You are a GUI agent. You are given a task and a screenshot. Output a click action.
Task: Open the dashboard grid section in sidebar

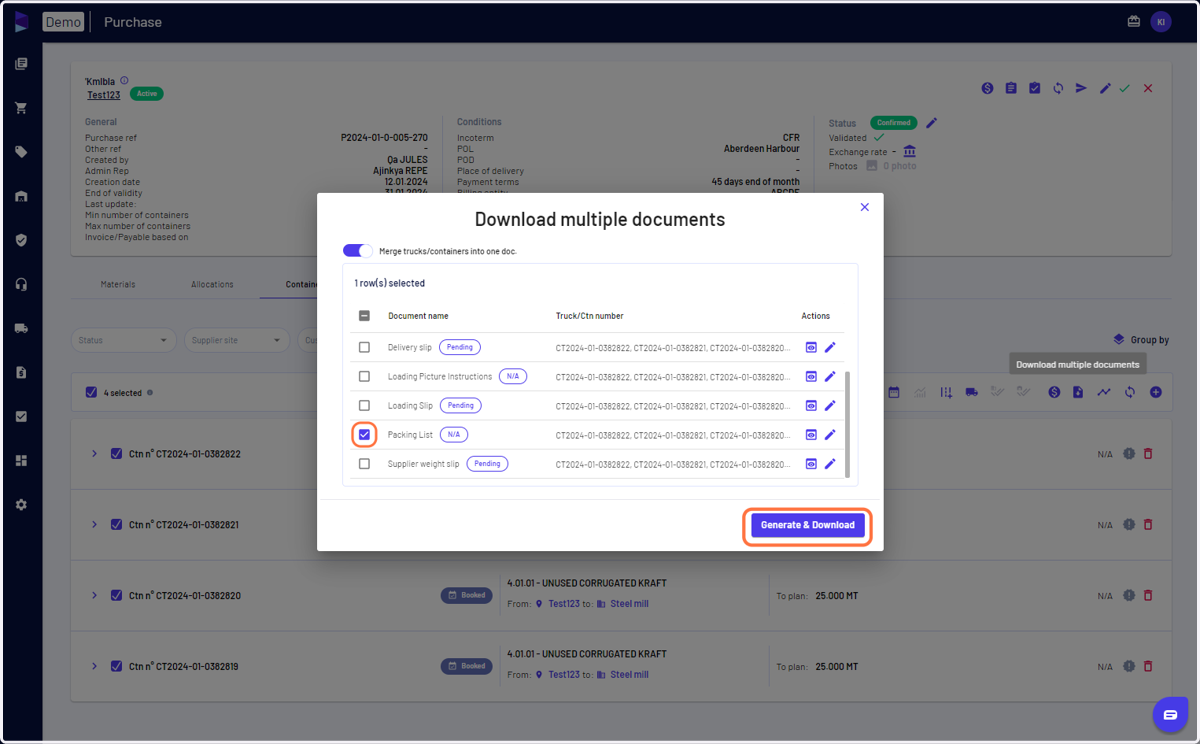[x=21, y=460]
